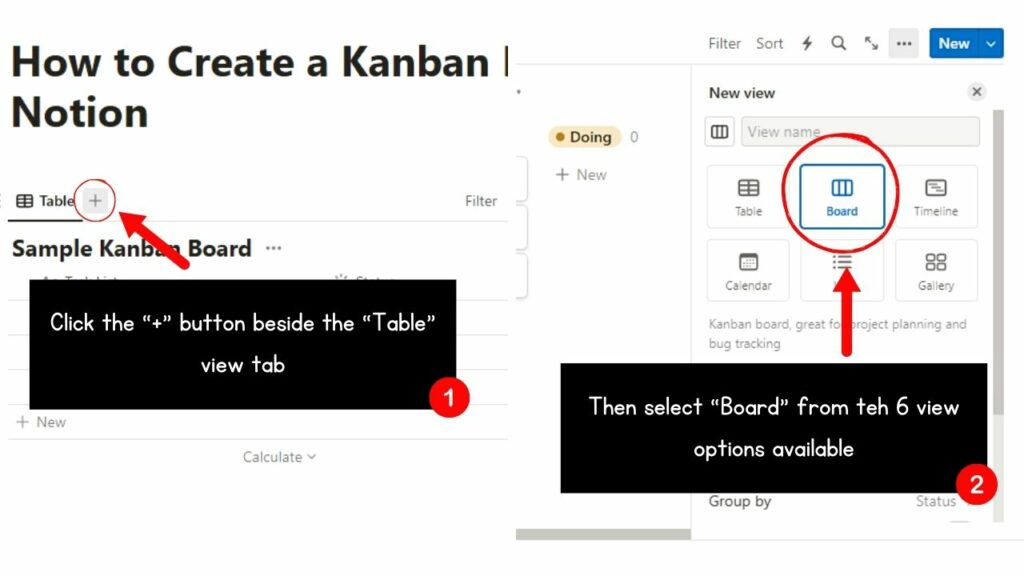
Task: Open the three-dot more options menu
Action: point(903,43)
